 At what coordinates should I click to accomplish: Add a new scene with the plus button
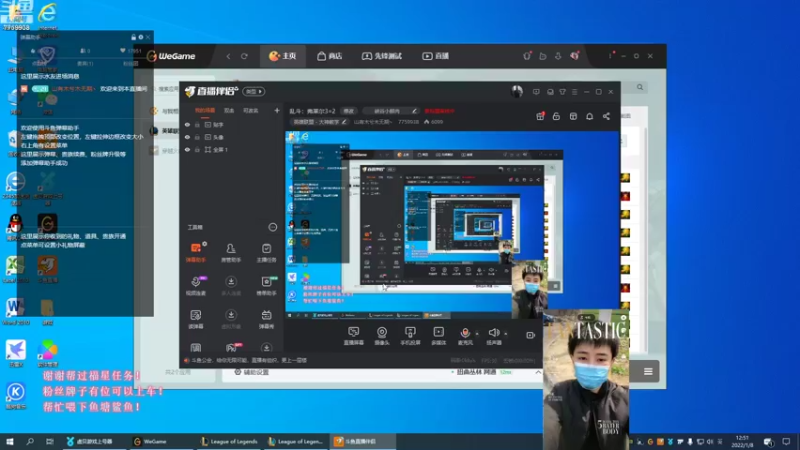coord(277,110)
